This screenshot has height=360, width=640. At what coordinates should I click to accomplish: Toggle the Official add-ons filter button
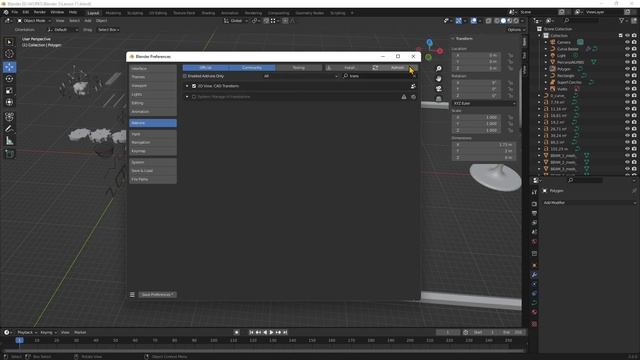pyautogui.click(x=206, y=68)
